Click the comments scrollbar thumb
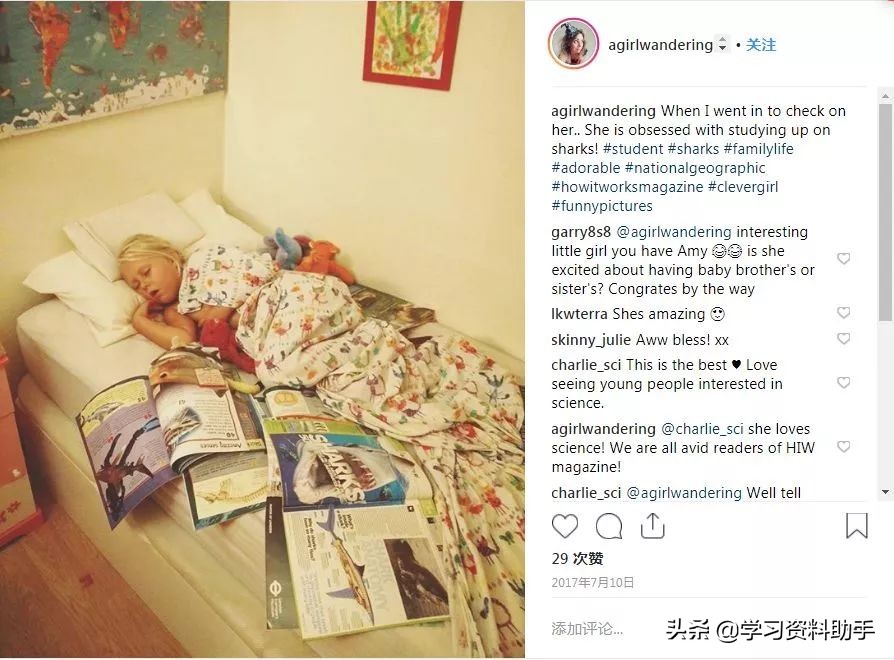Viewport: 894px width, 660px height. coord(885,212)
